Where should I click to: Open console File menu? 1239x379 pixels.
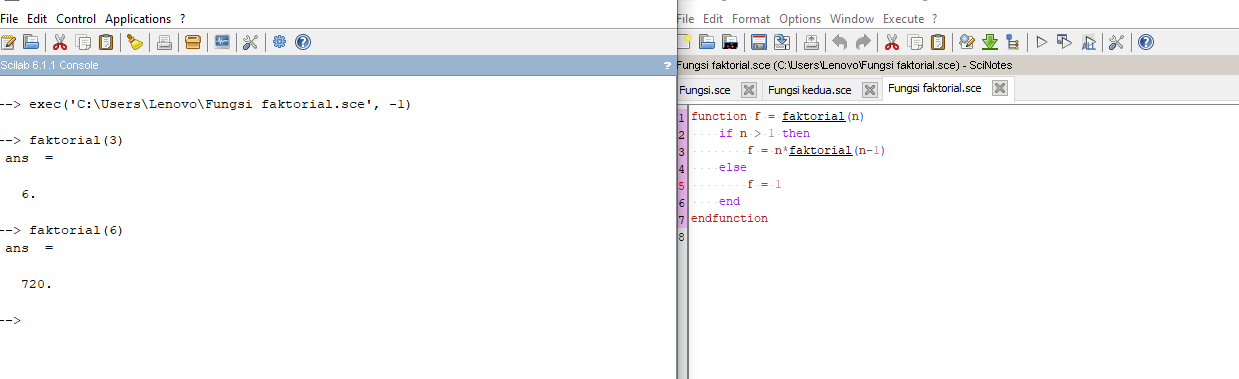coord(10,18)
